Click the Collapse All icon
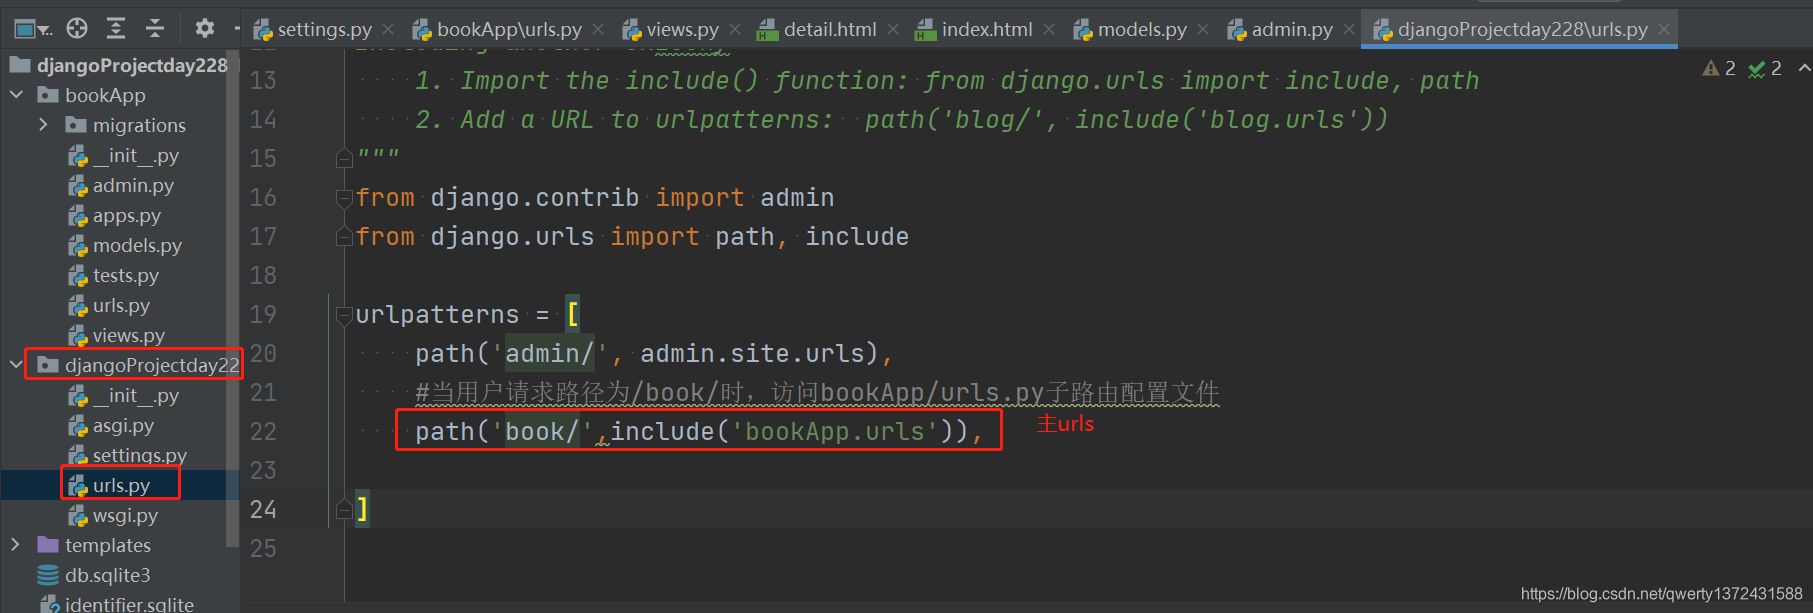The height and width of the screenshot is (613, 1813). tap(155, 29)
